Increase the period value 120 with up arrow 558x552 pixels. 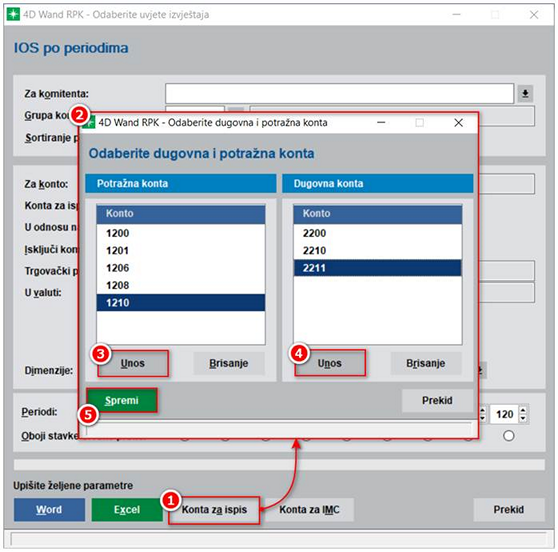click(523, 410)
